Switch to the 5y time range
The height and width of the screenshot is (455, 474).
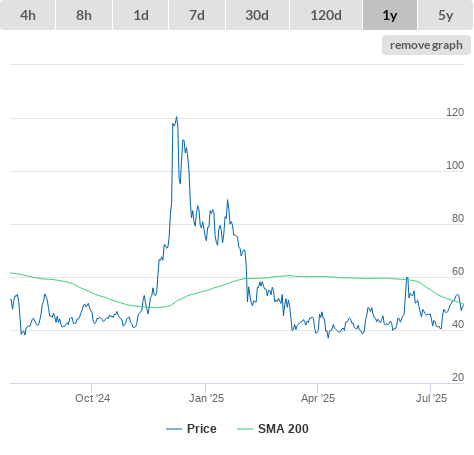(446, 15)
